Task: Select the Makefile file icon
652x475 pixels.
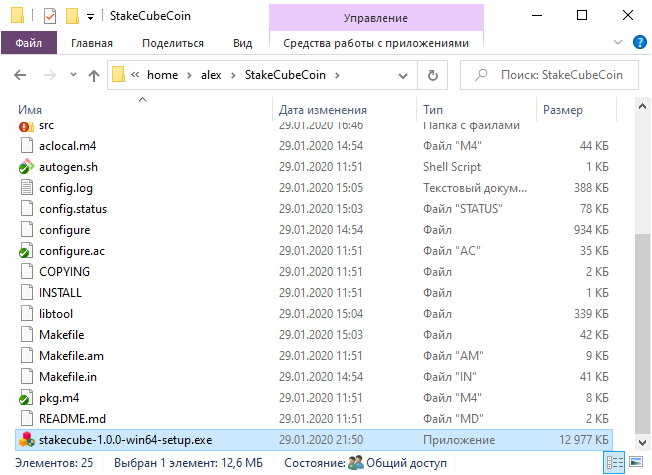Action: coord(27,334)
